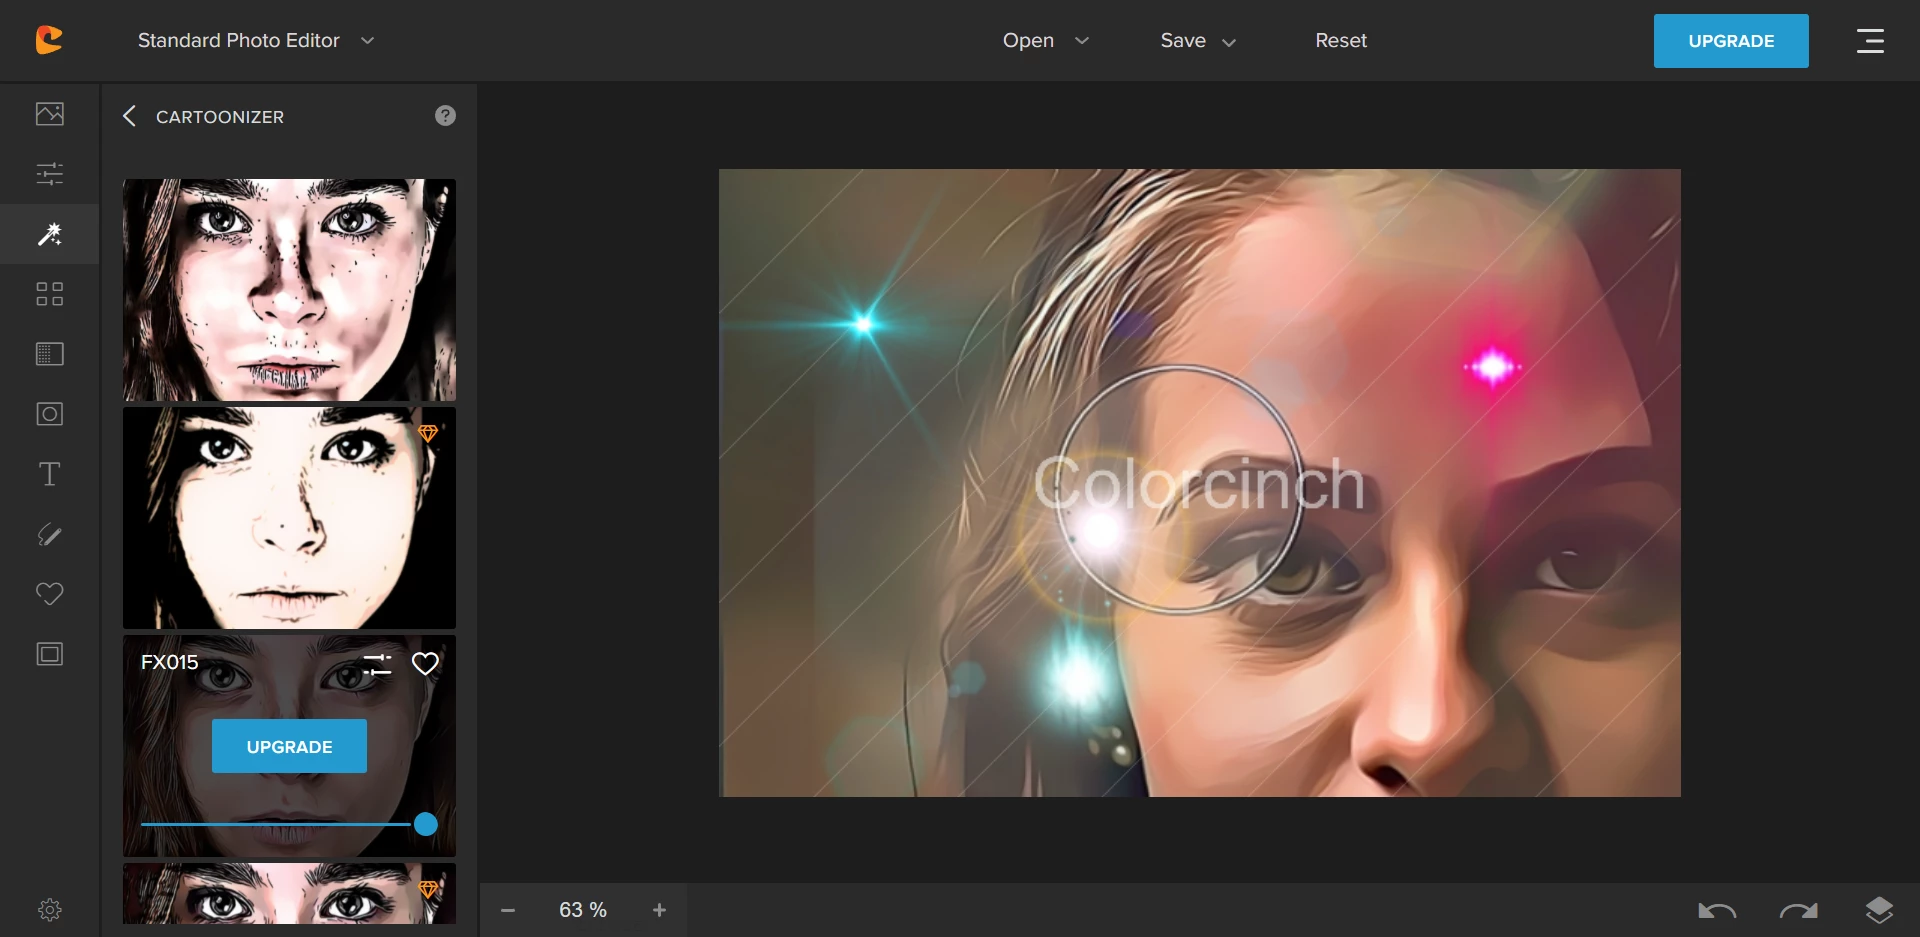Expand the Standard Photo Editor dropdown
Viewport: 1920px width, 937px height.
click(367, 41)
